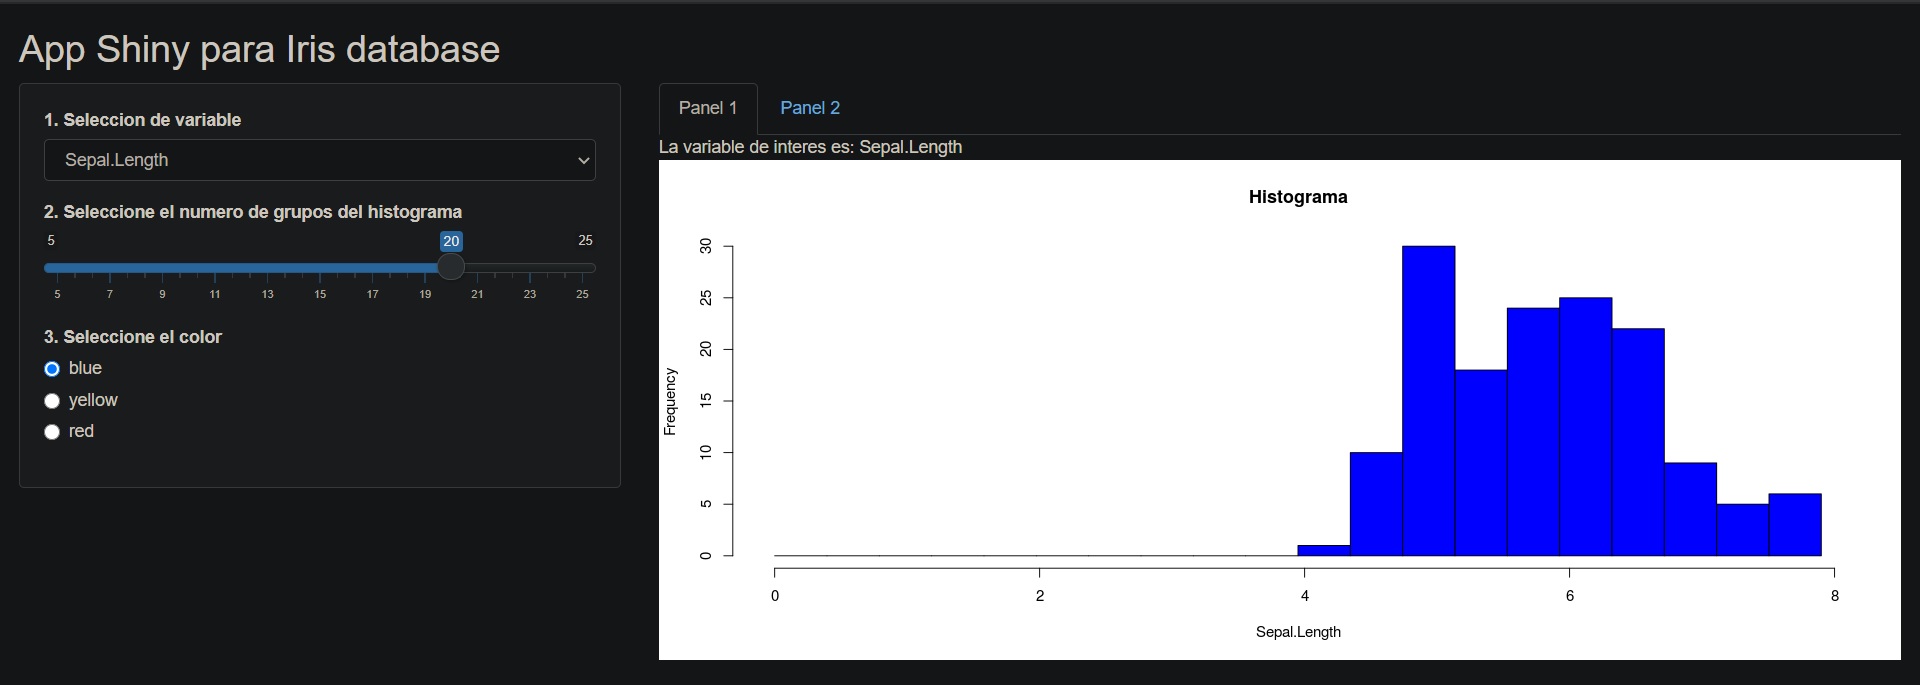1920x685 pixels.
Task: Select the blue color radio button
Action: [52, 369]
